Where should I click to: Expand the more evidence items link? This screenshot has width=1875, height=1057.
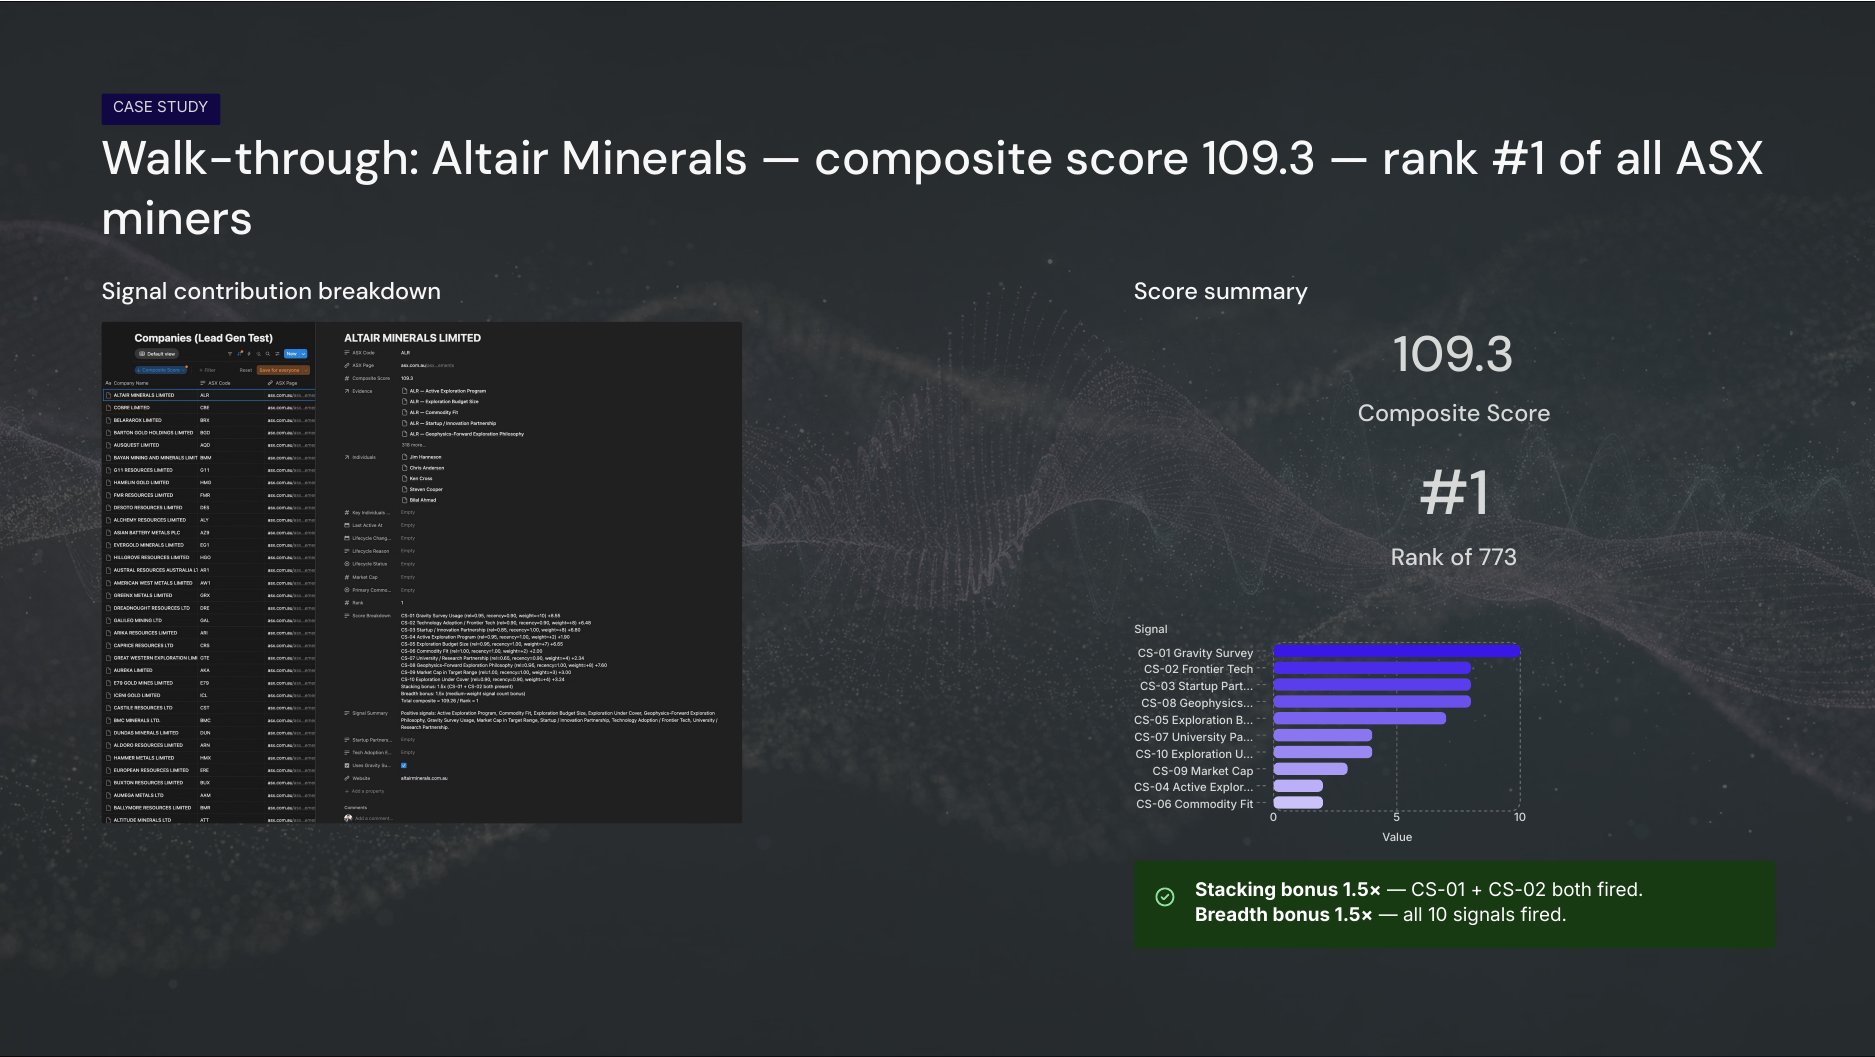pyautogui.click(x=412, y=445)
